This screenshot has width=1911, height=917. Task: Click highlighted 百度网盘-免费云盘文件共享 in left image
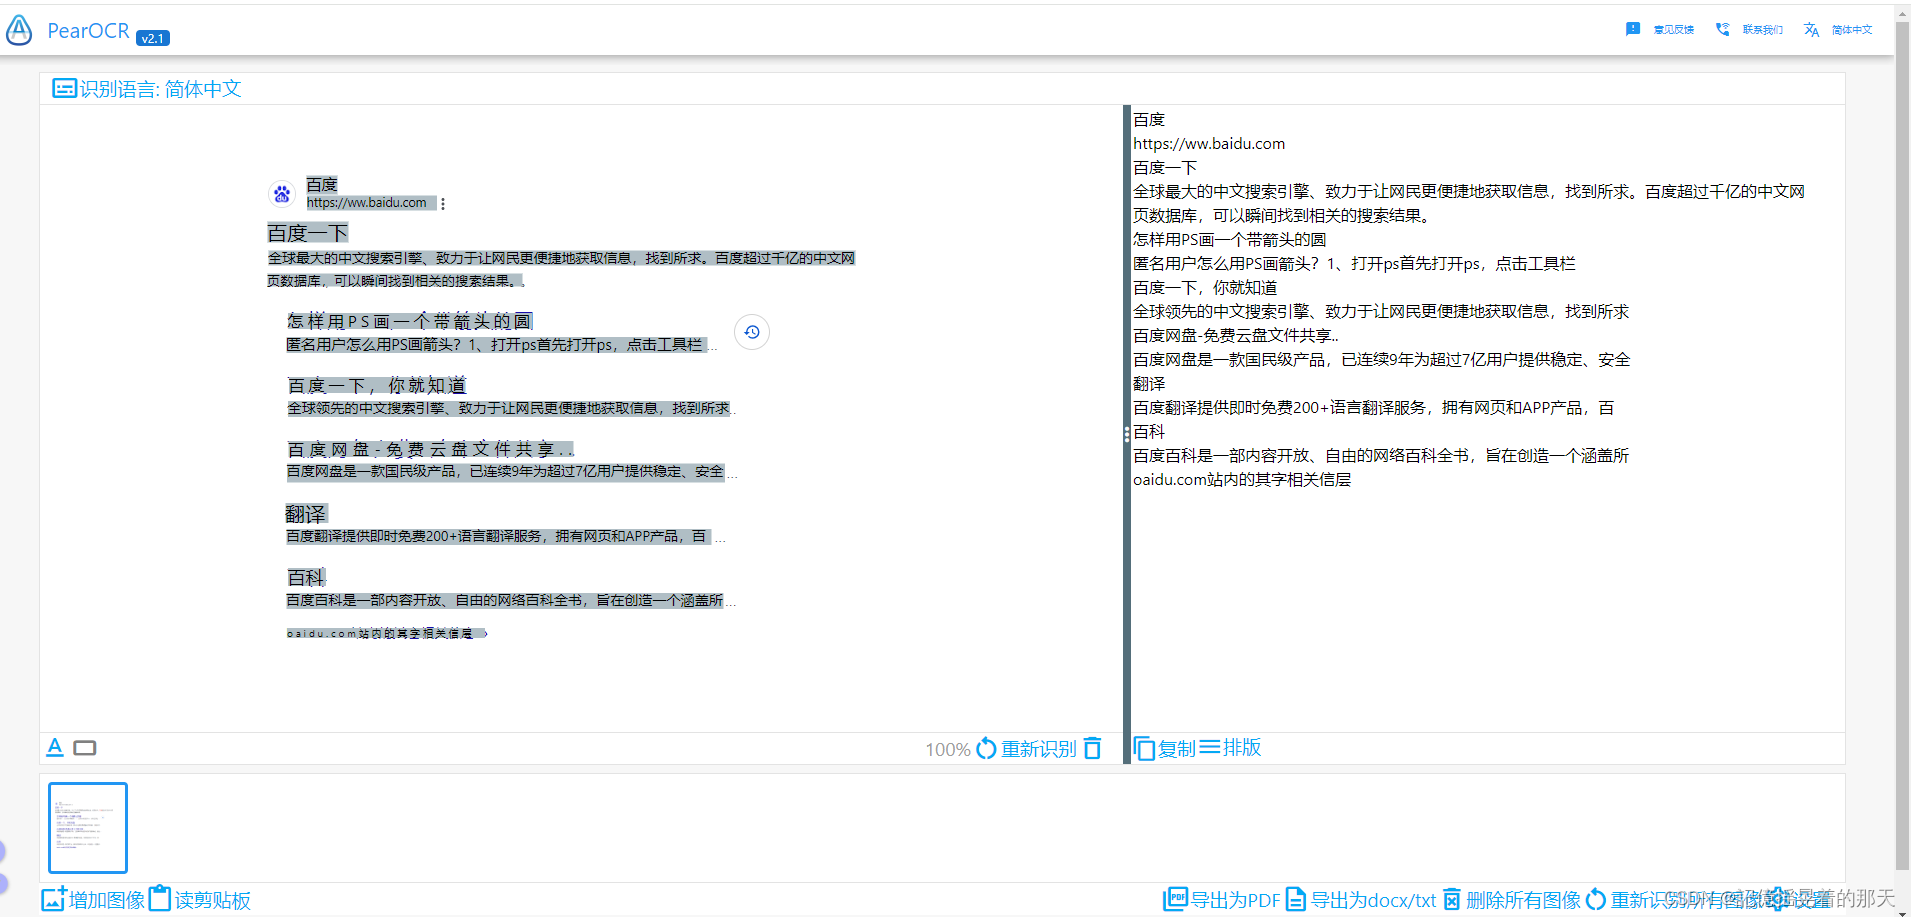430,449
